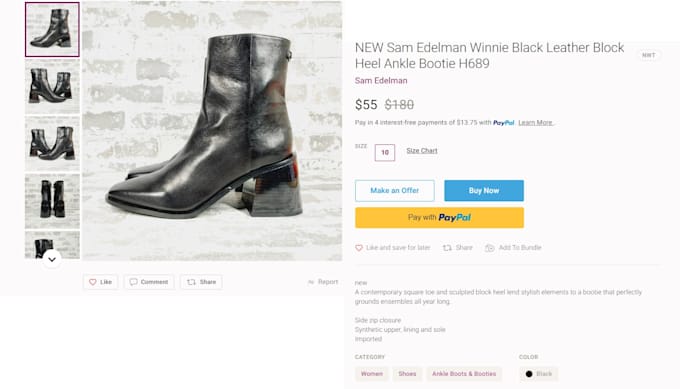Select the Women category tag

(372, 373)
